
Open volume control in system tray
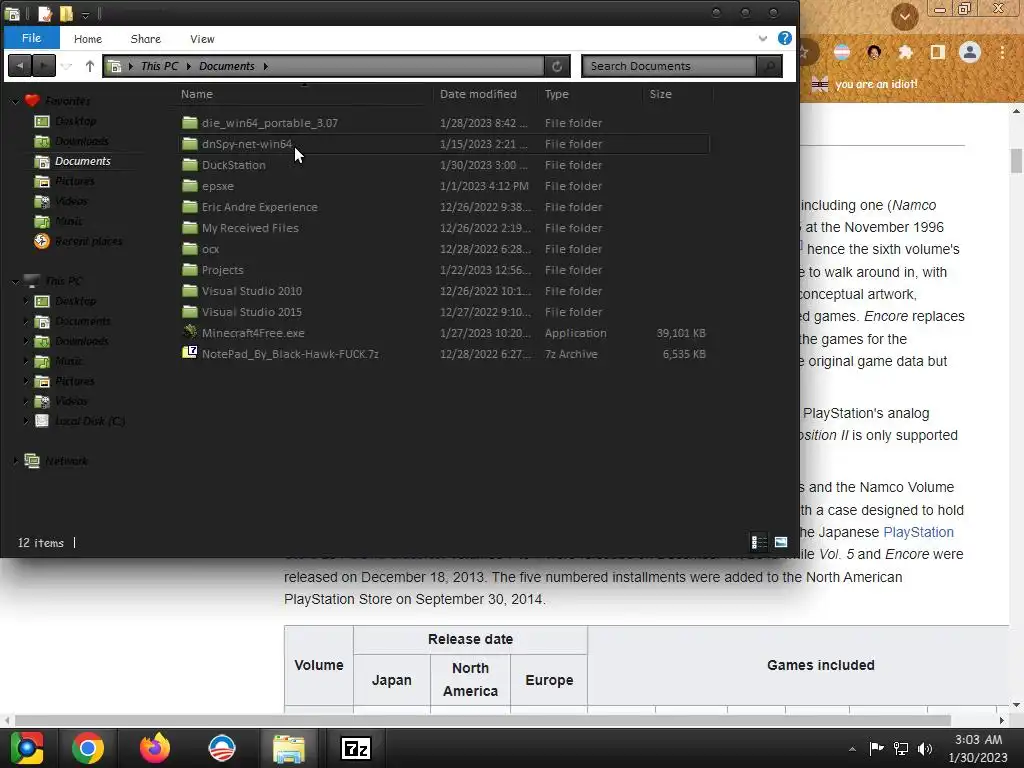click(x=925, y=748)
